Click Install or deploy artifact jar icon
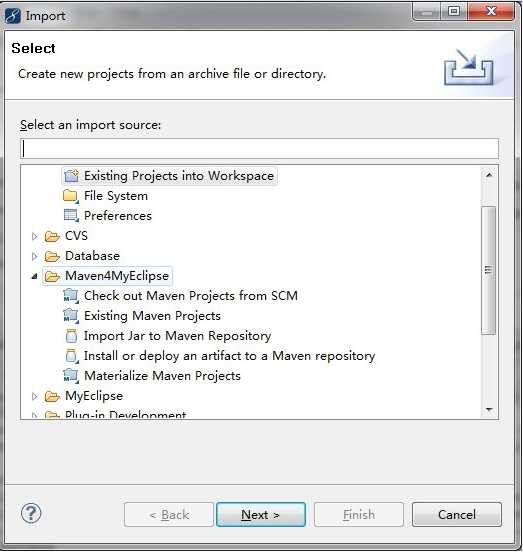 point(71,356)
